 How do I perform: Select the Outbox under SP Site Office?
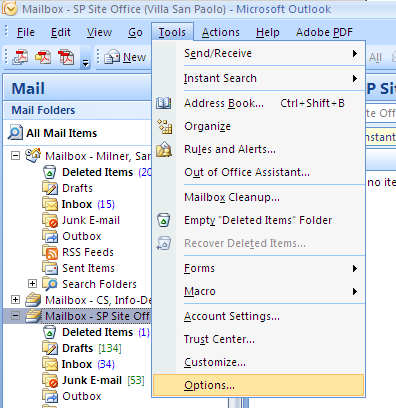[82, 396]
